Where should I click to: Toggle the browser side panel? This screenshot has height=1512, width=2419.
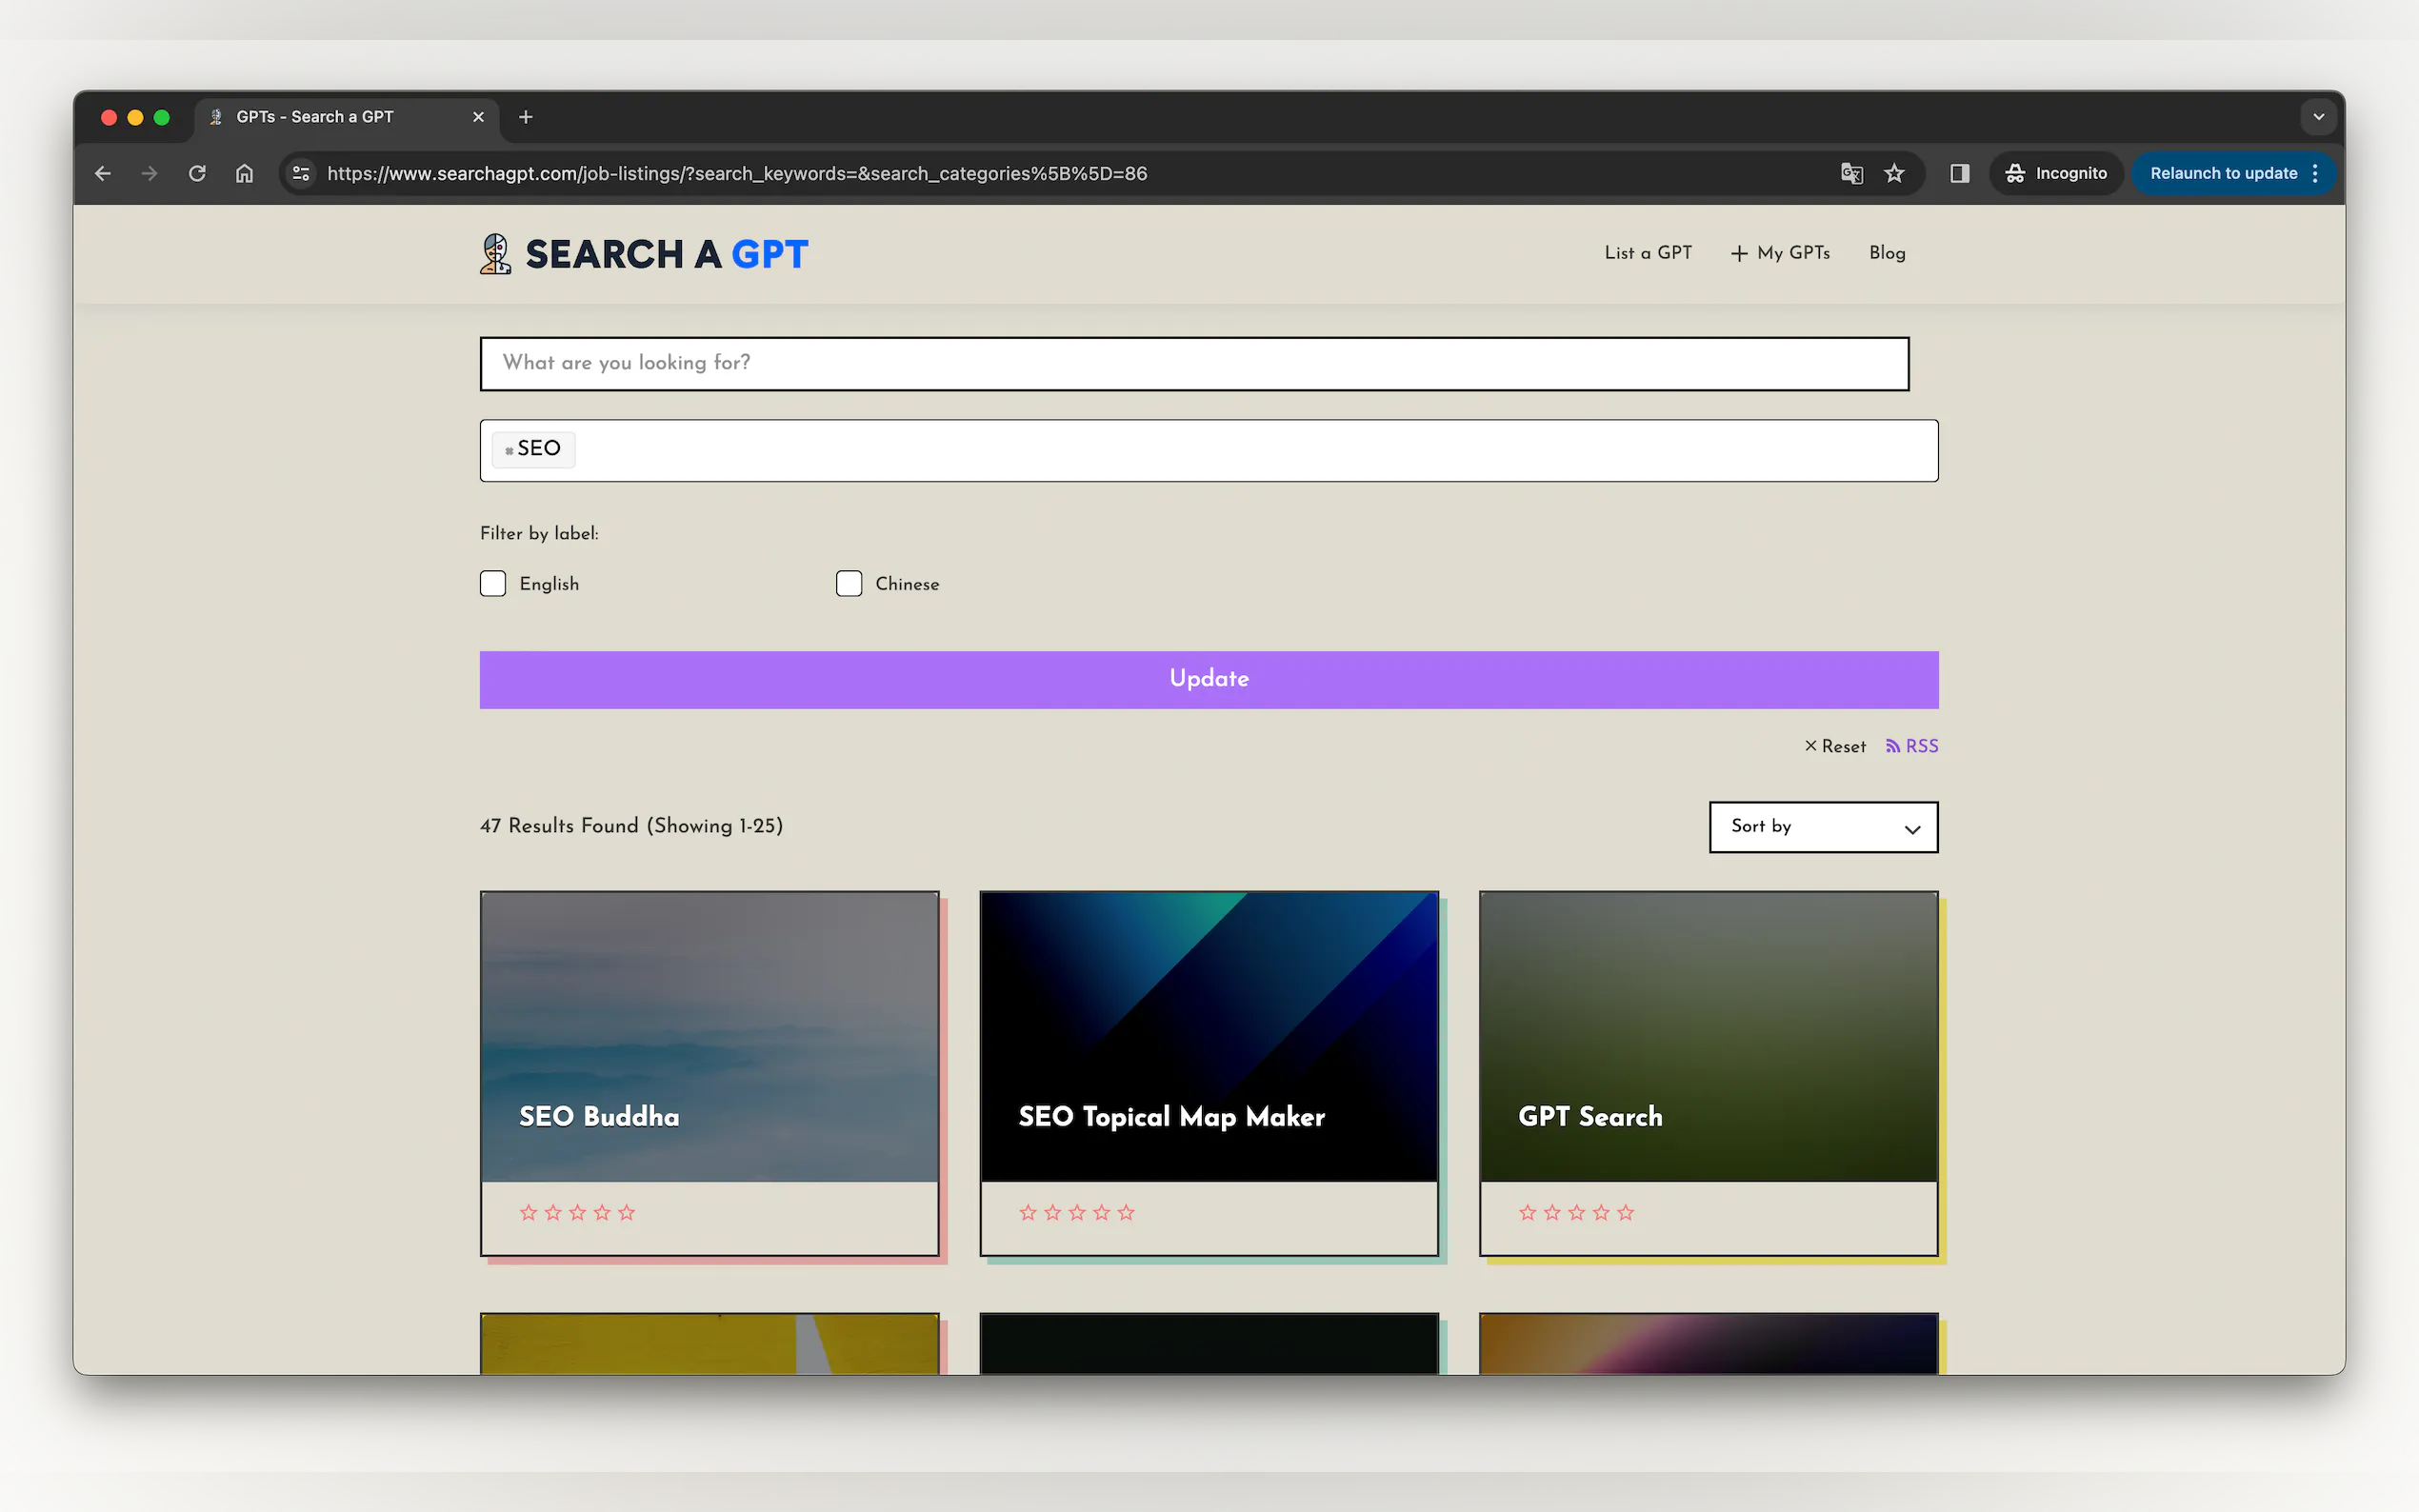pyautogui.click(x=1959, y=173)
